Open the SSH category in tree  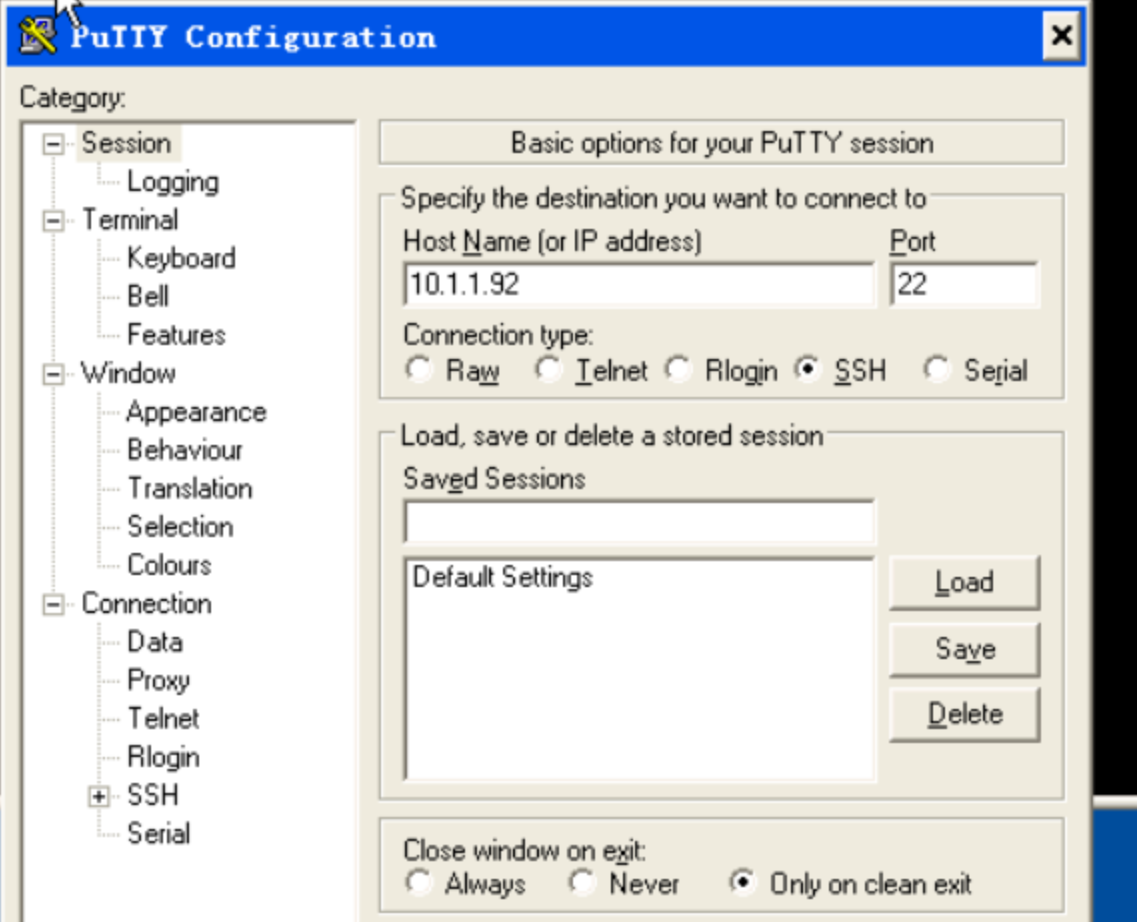[152, 796]
